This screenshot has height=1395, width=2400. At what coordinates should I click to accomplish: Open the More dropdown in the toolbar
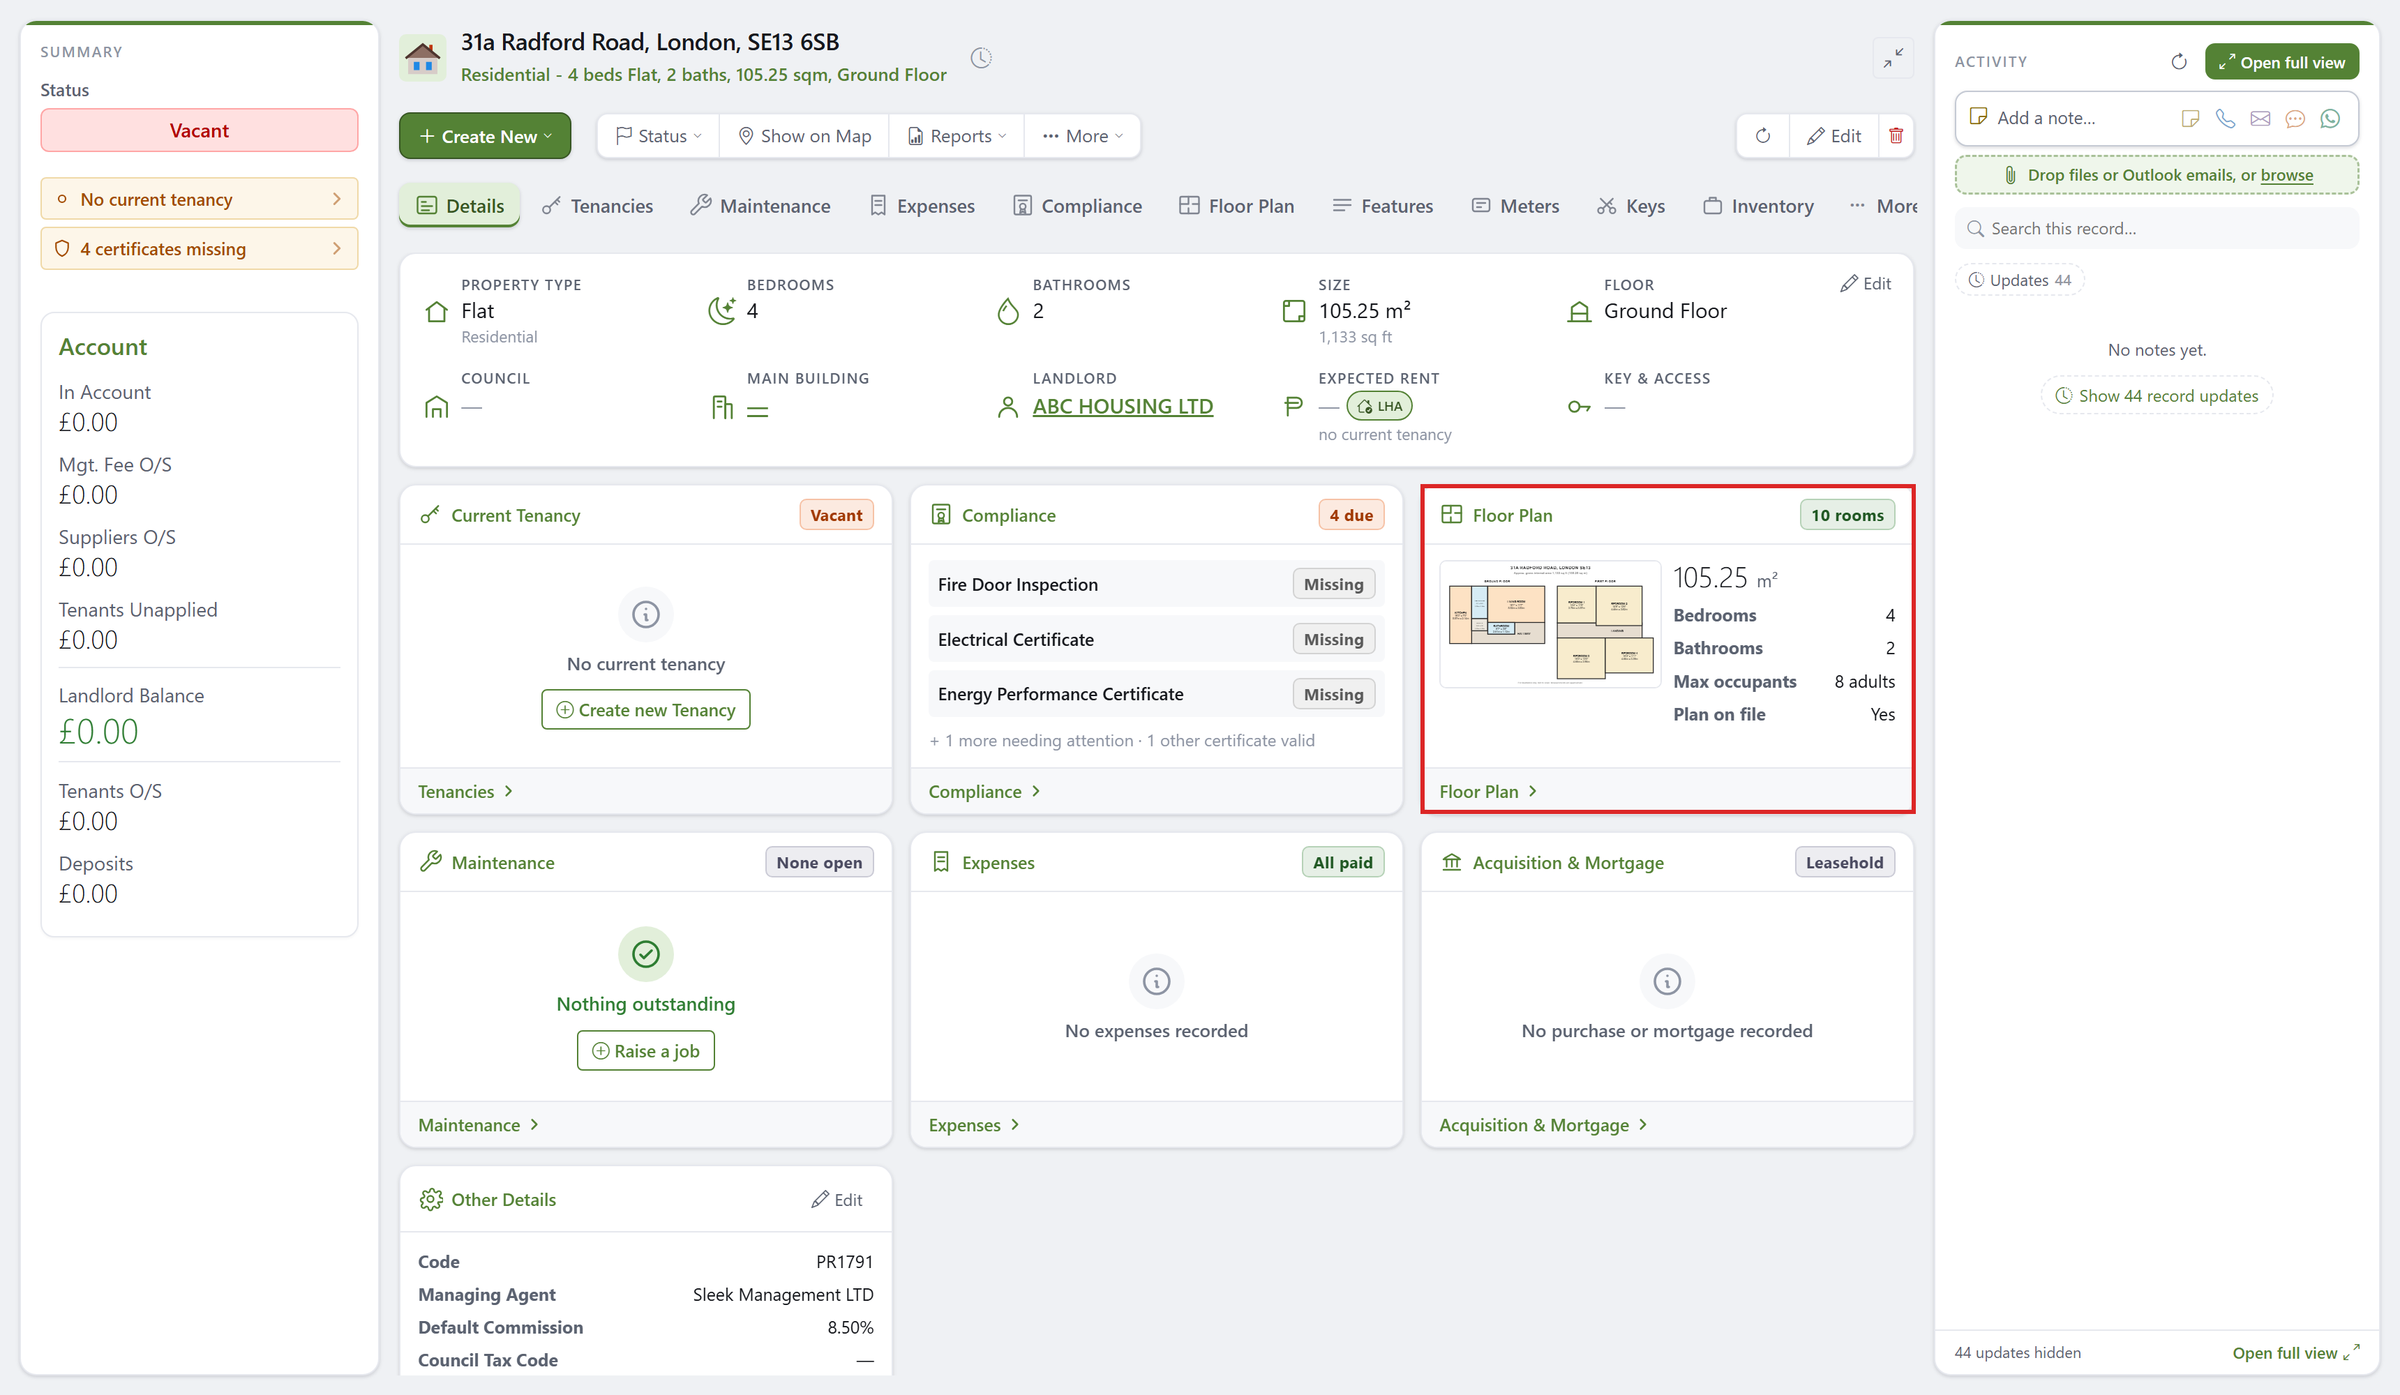pos(1083,136)
